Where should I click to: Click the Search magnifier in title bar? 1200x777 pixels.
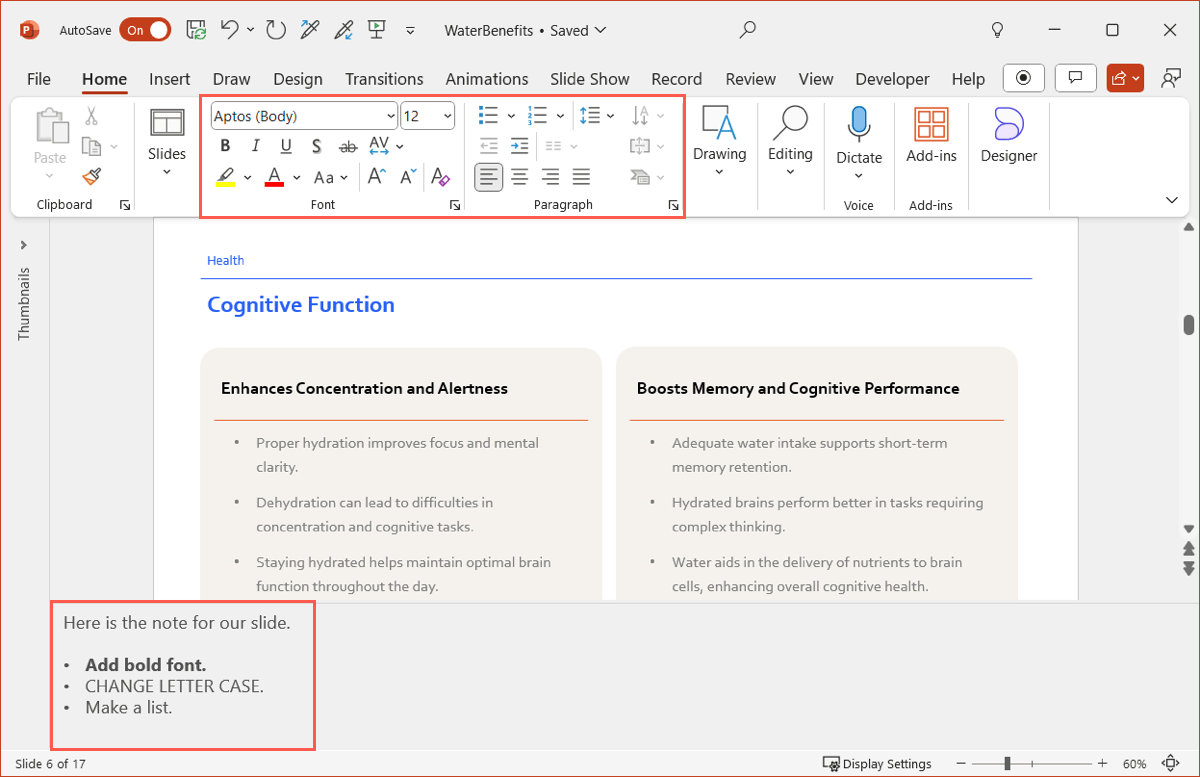[747, 30]
